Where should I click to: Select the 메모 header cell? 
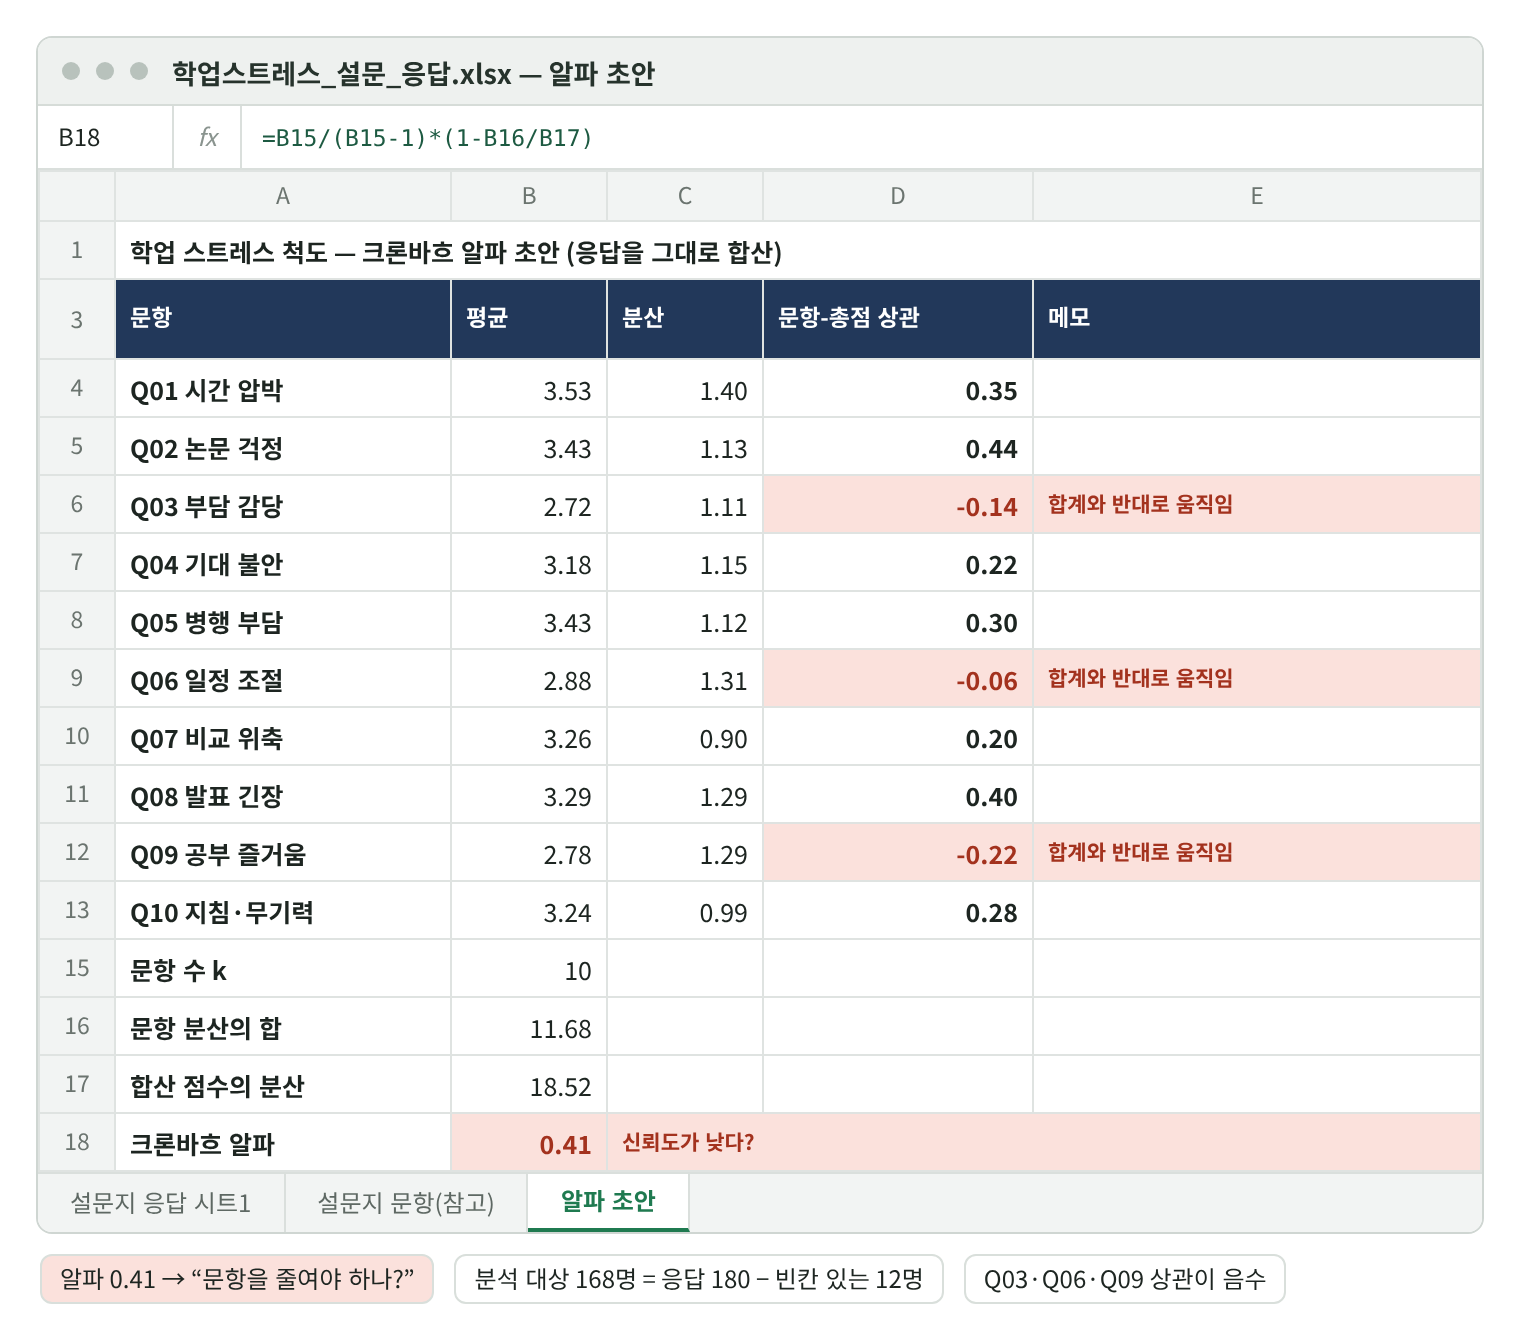click(1257, 319)
